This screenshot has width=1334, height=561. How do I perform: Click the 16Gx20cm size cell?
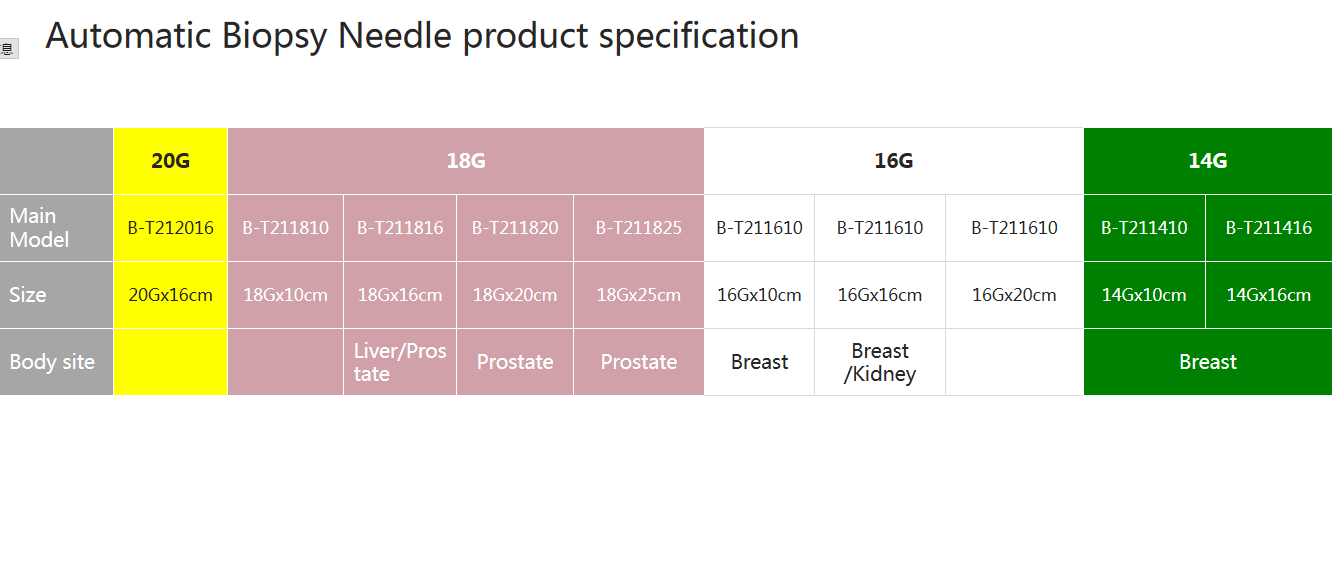[x=1015, y=295]
